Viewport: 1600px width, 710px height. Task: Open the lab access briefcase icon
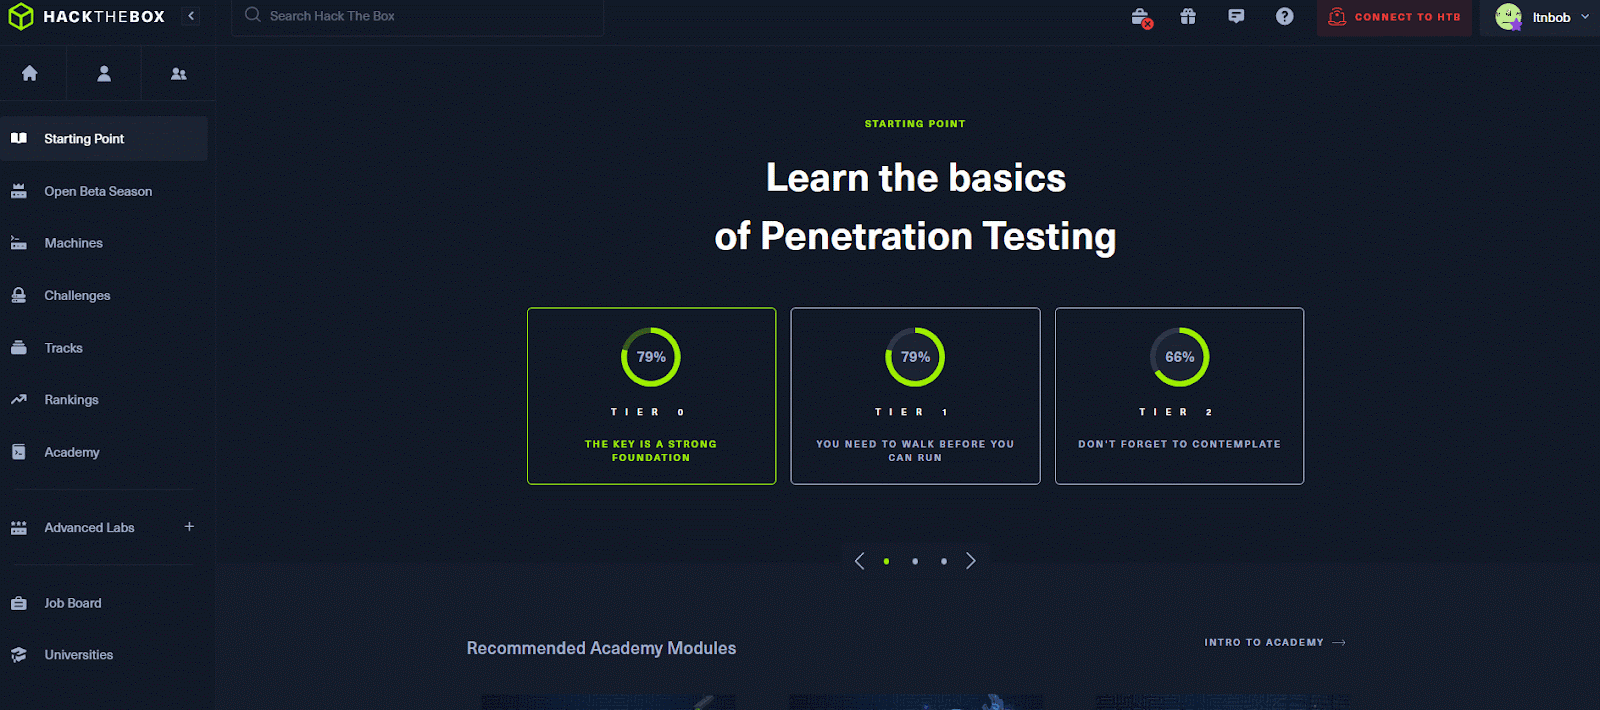pyautogui.click(x=1141, y=17)
